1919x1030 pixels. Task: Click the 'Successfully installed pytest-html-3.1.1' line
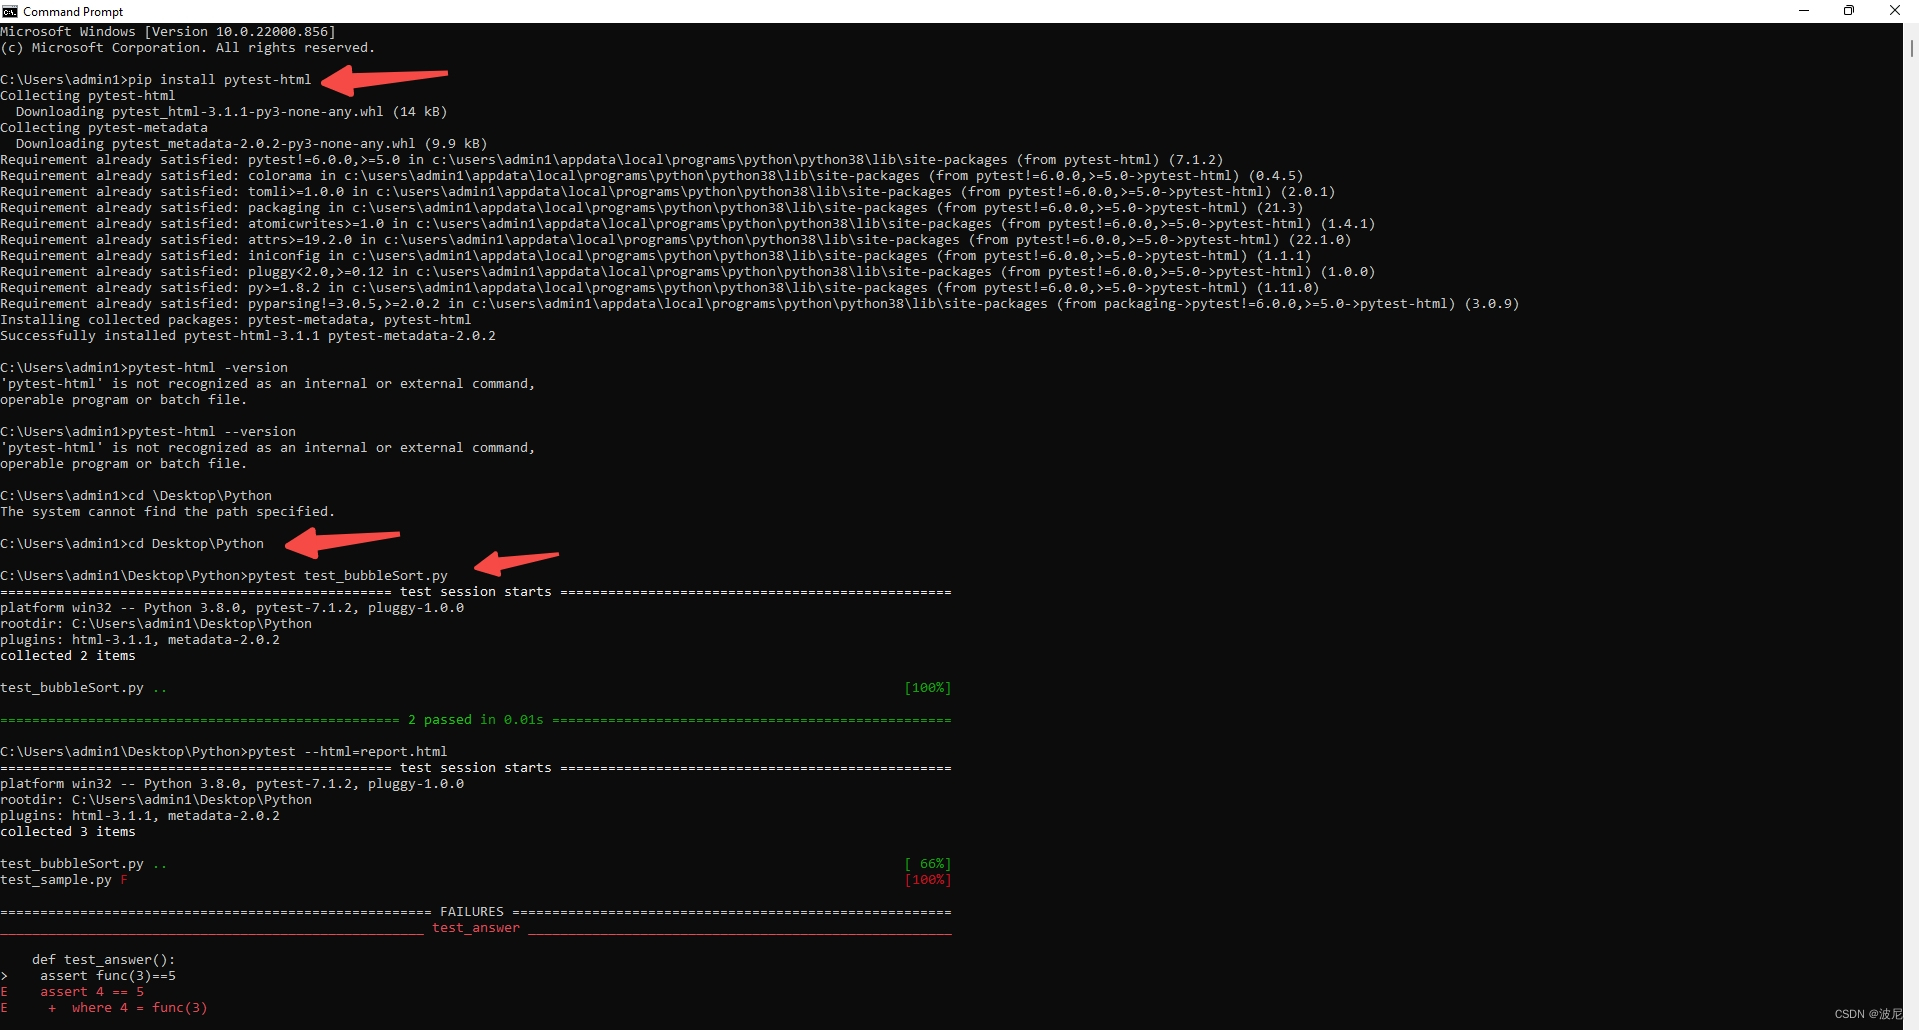coord(248,336)
